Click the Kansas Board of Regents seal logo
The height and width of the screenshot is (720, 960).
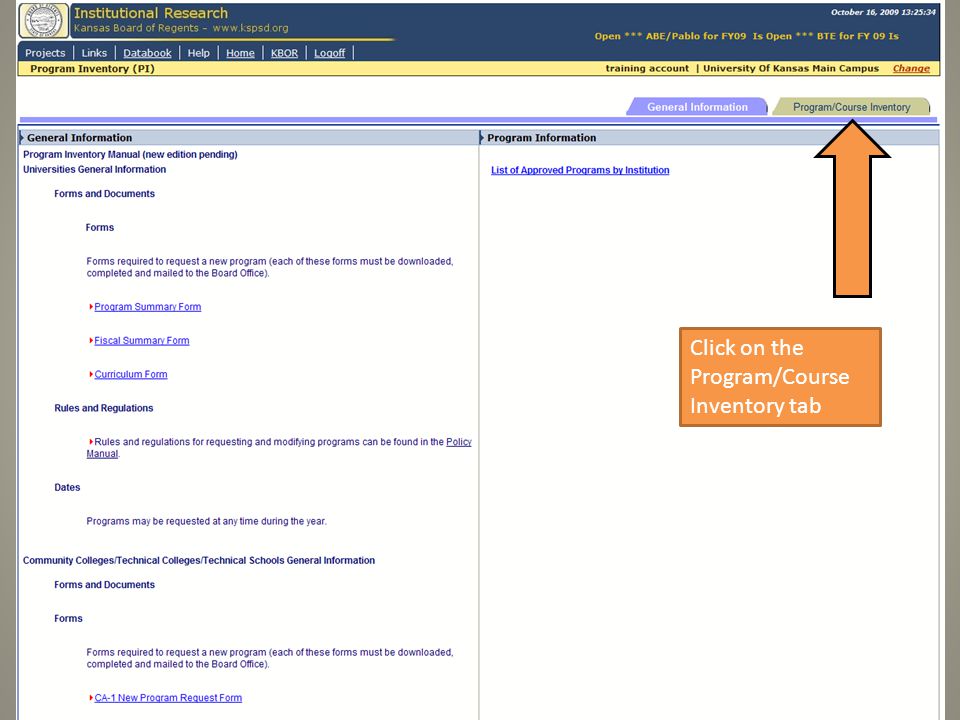[43, 21]
